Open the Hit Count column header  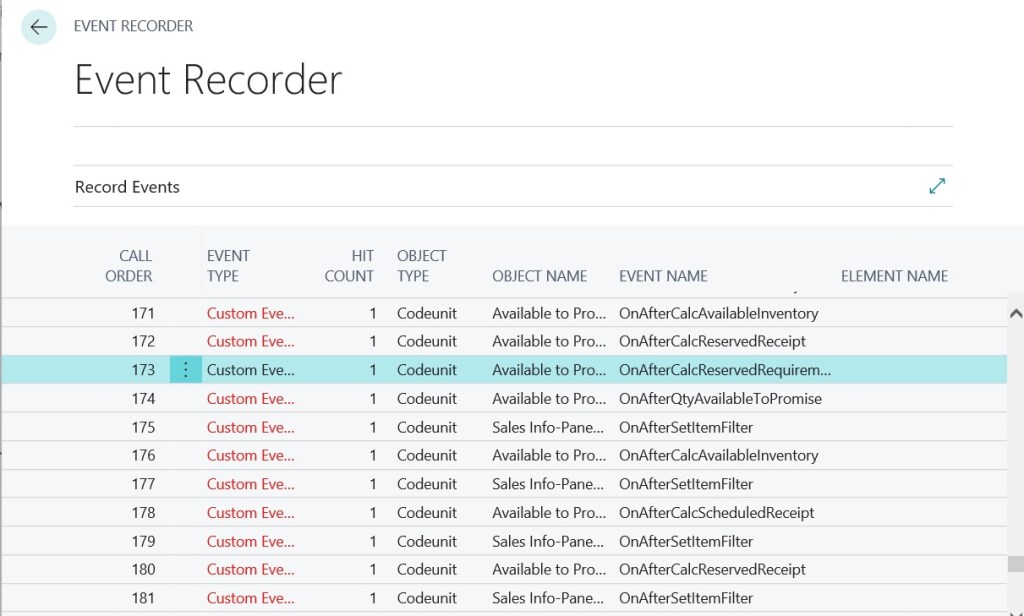(349, 266)
